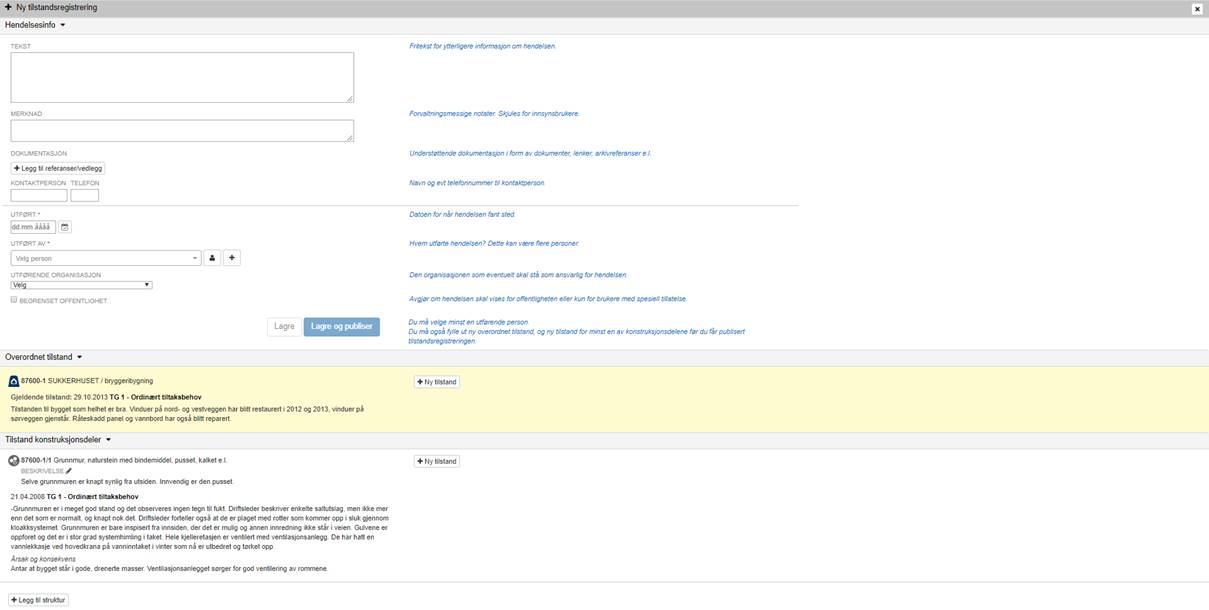Click plus icon in Ny tilstandsregistrering header
This screenshot has height=610, width=1209.
(x=8, y=7)
